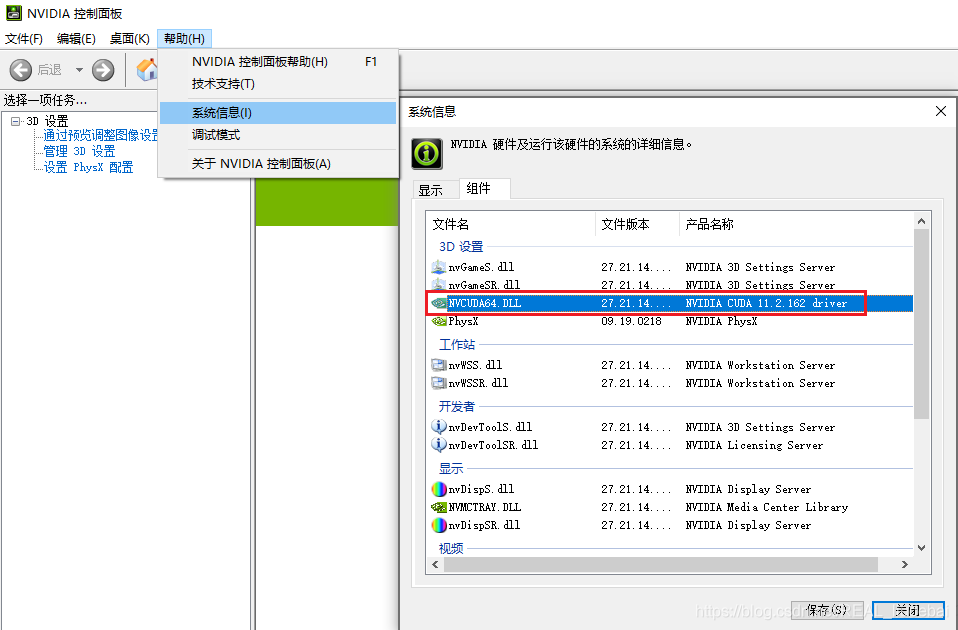958x630 pixels.
Task: Click the NVCUDA64.DLL icon
Action: click(x=439, y=303)
